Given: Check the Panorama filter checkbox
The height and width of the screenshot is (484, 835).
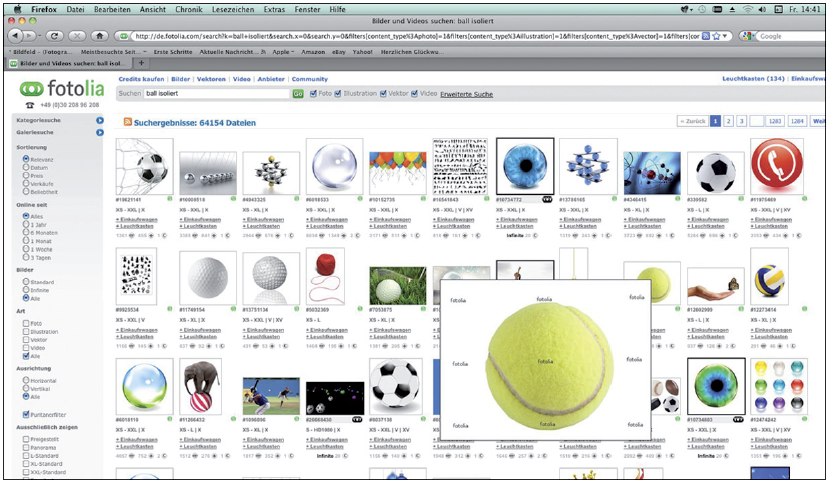Looking at the screenshot, I should pos(26,447).
